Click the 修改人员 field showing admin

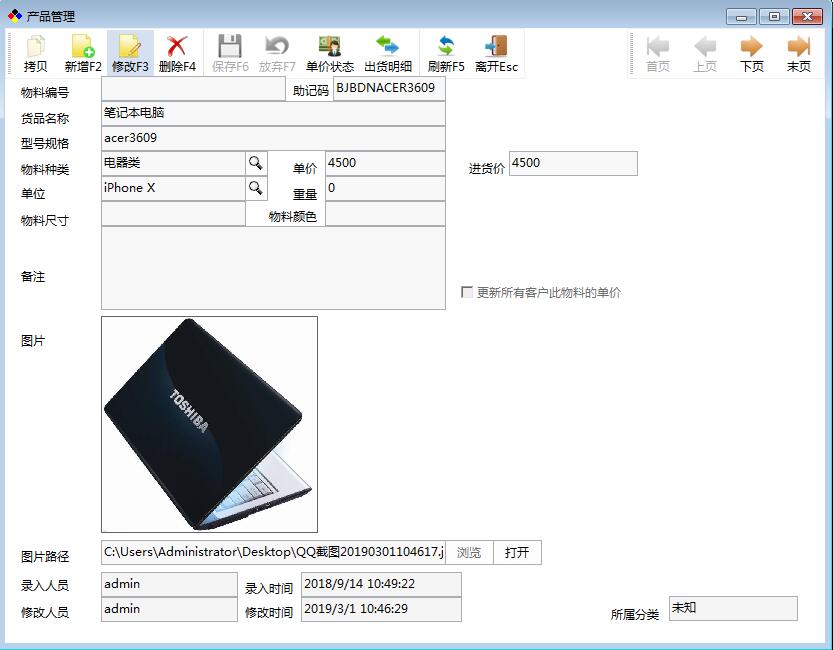tap(169, 609)
